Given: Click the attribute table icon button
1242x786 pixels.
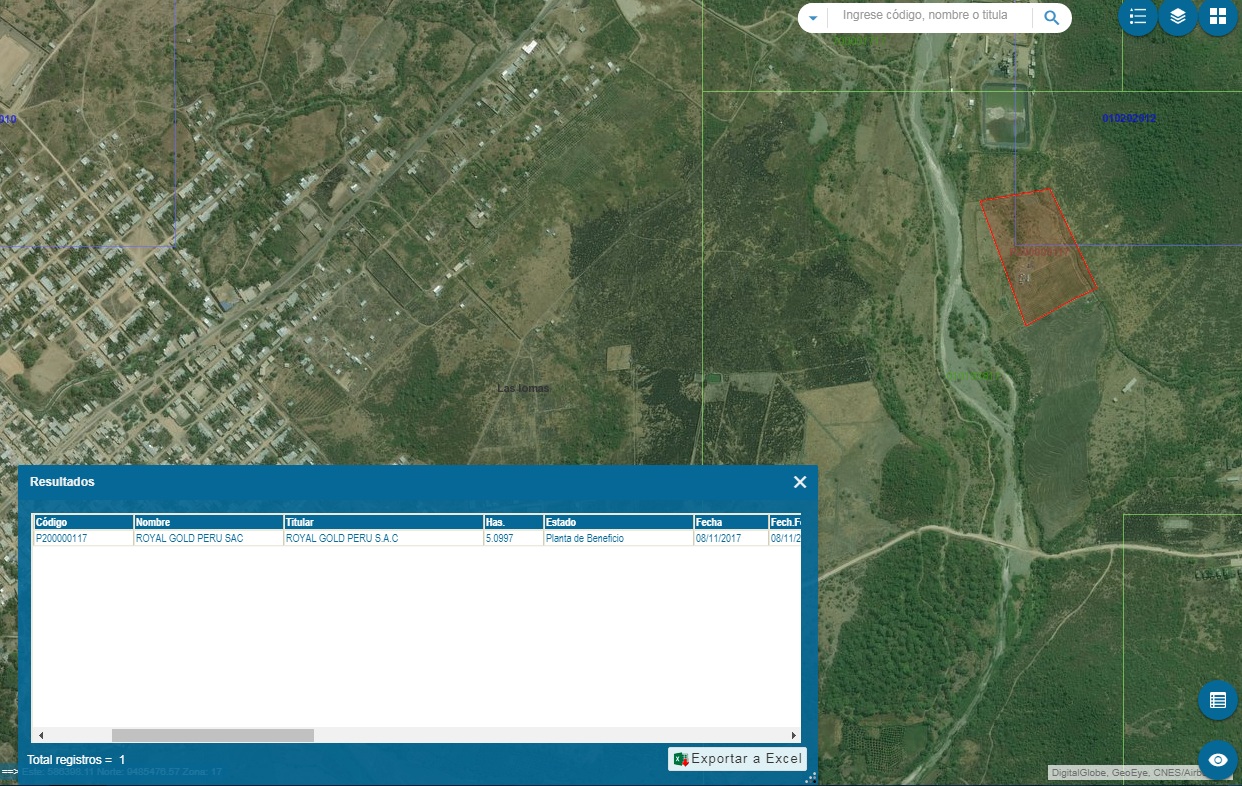Looking at the screenshot, I should [1217, 700].
